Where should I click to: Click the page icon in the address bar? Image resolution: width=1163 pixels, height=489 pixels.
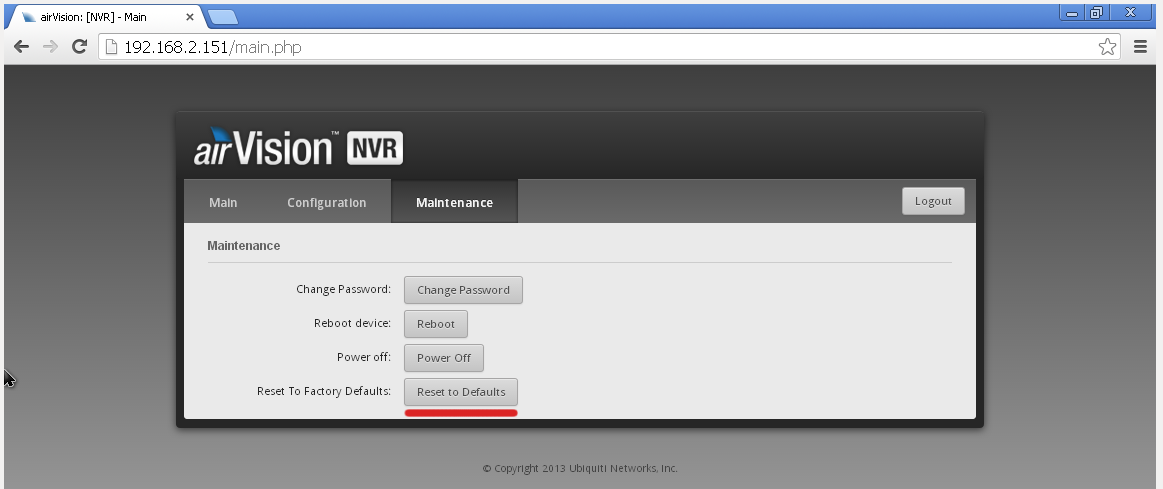click(x=111, y=47)
